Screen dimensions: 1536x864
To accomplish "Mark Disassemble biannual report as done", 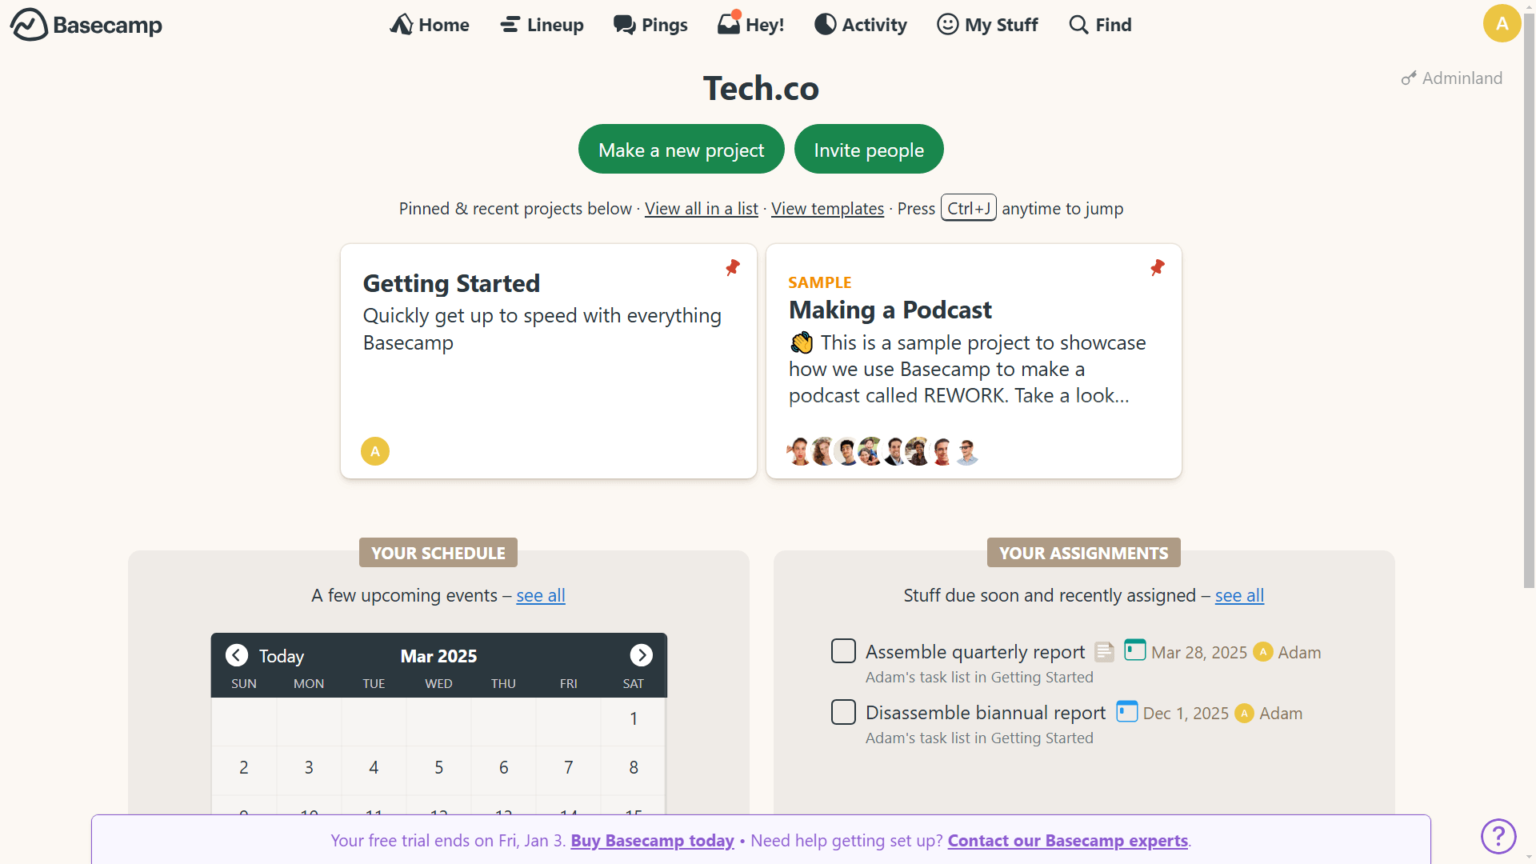I will click(843, 712).
